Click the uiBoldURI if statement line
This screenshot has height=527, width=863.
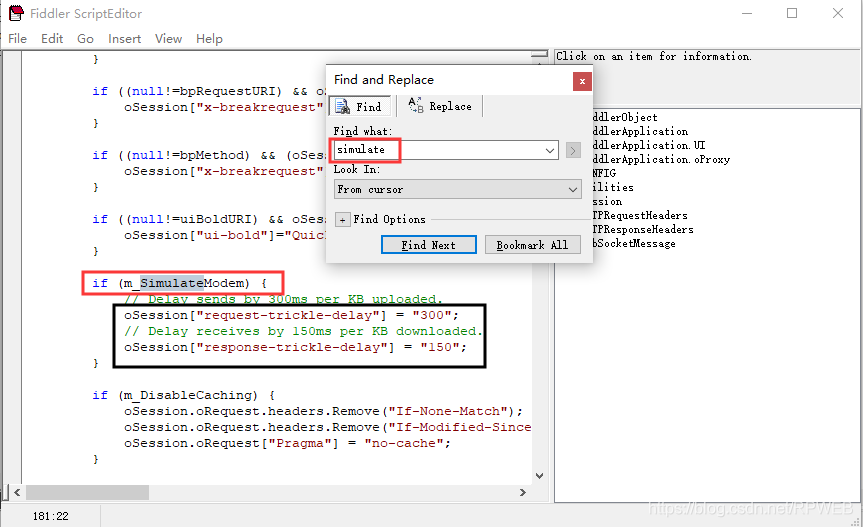(209, 219)
